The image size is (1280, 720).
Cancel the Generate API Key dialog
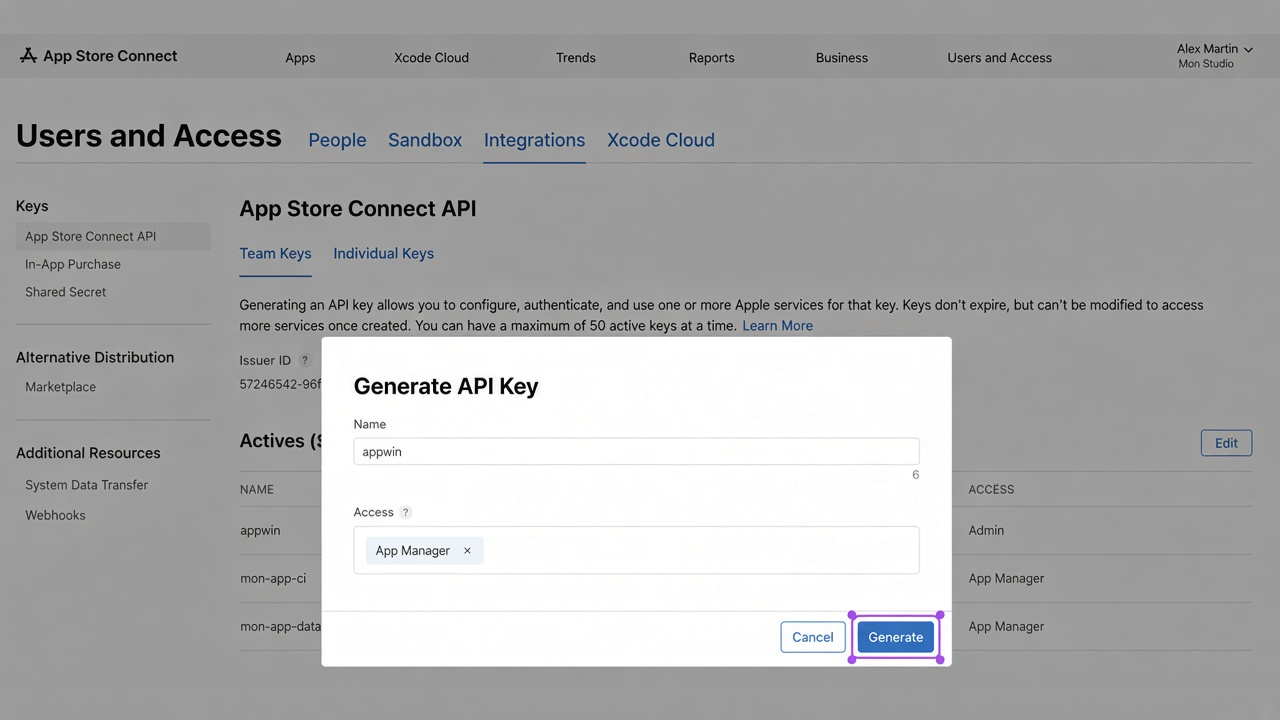812,637
